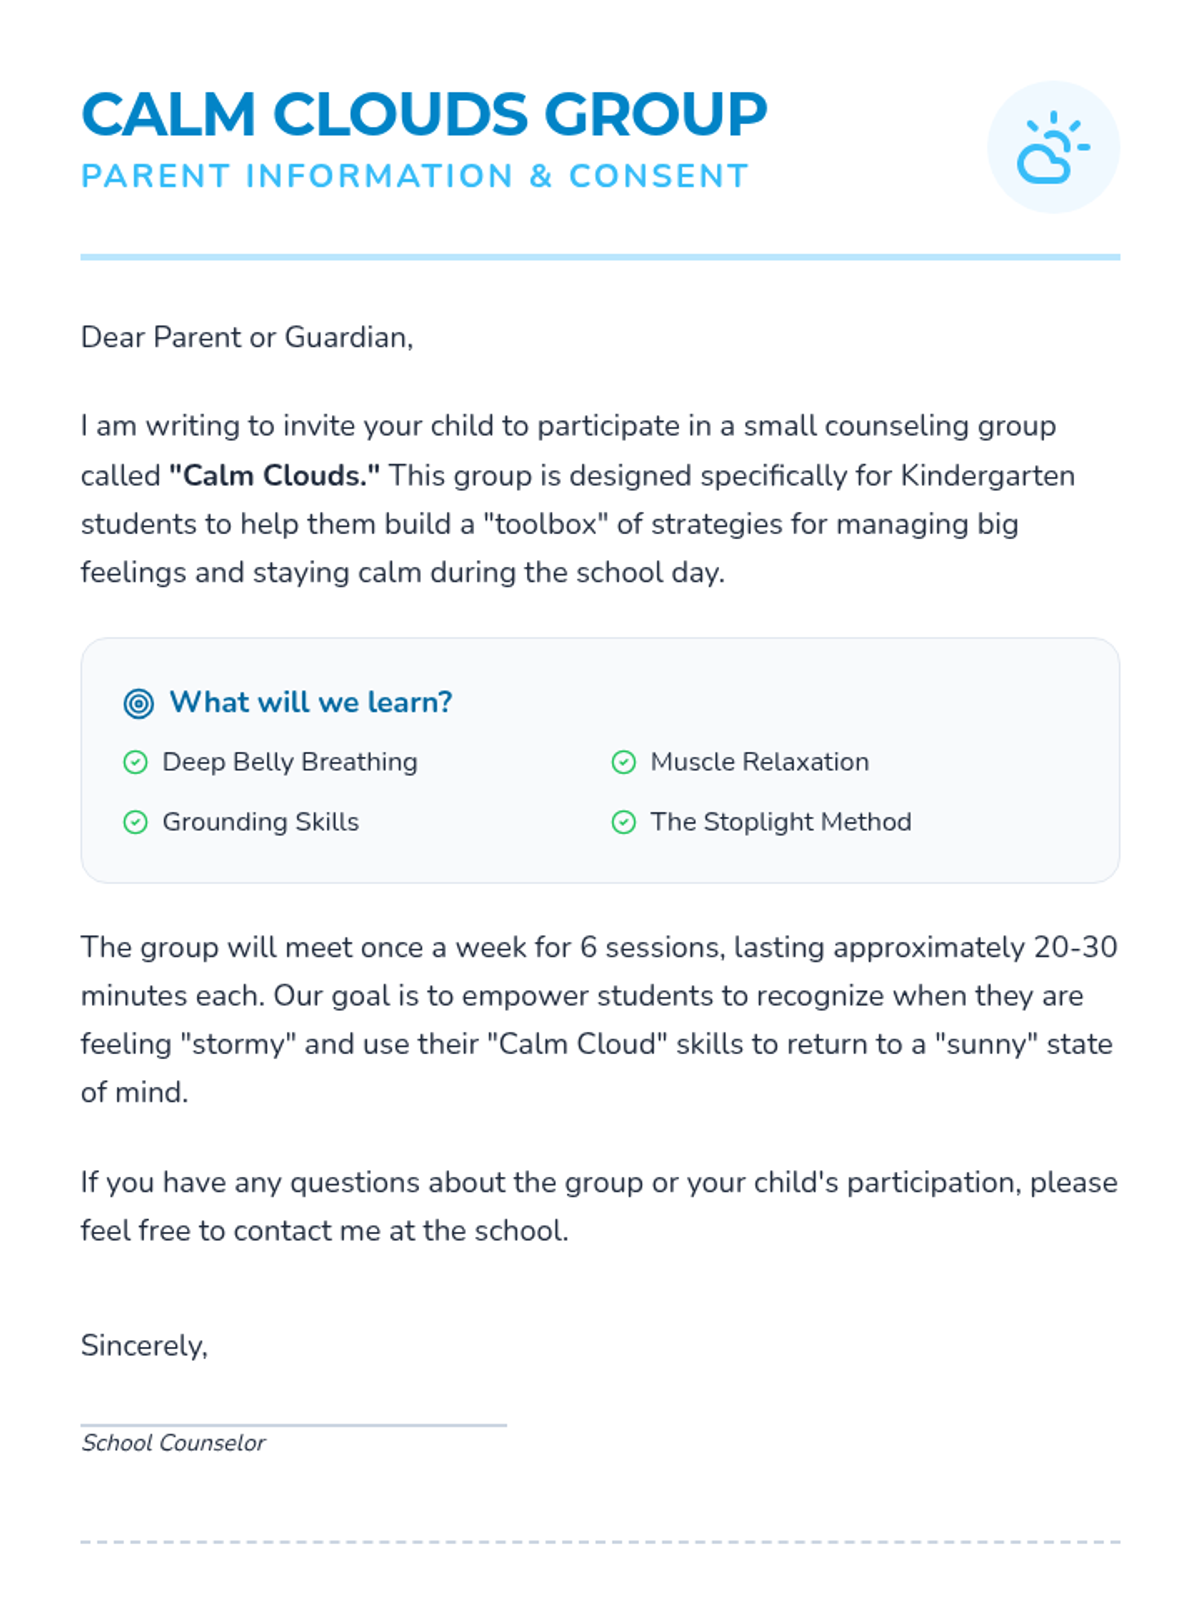
Task: Click the checkmark icon beside The Stoplight Method
Action: pyautogui.click(x=623, y=822)
